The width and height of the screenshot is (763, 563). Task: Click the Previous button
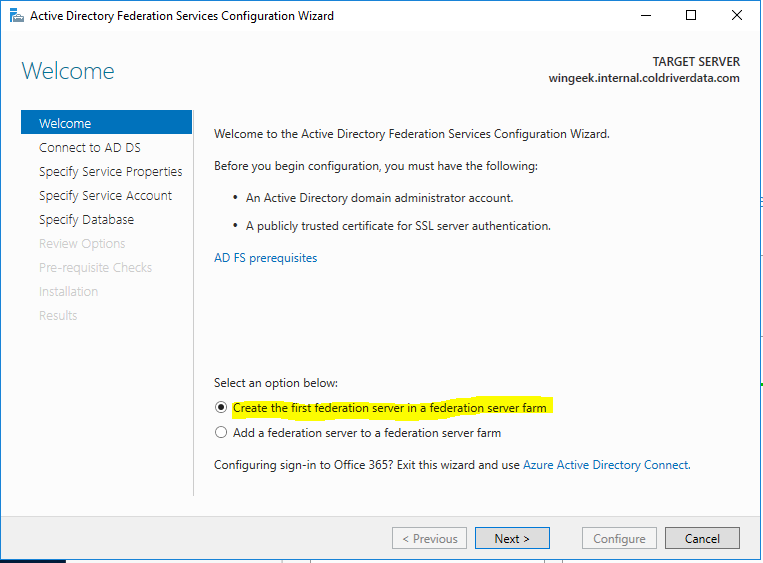pos(430,538)
